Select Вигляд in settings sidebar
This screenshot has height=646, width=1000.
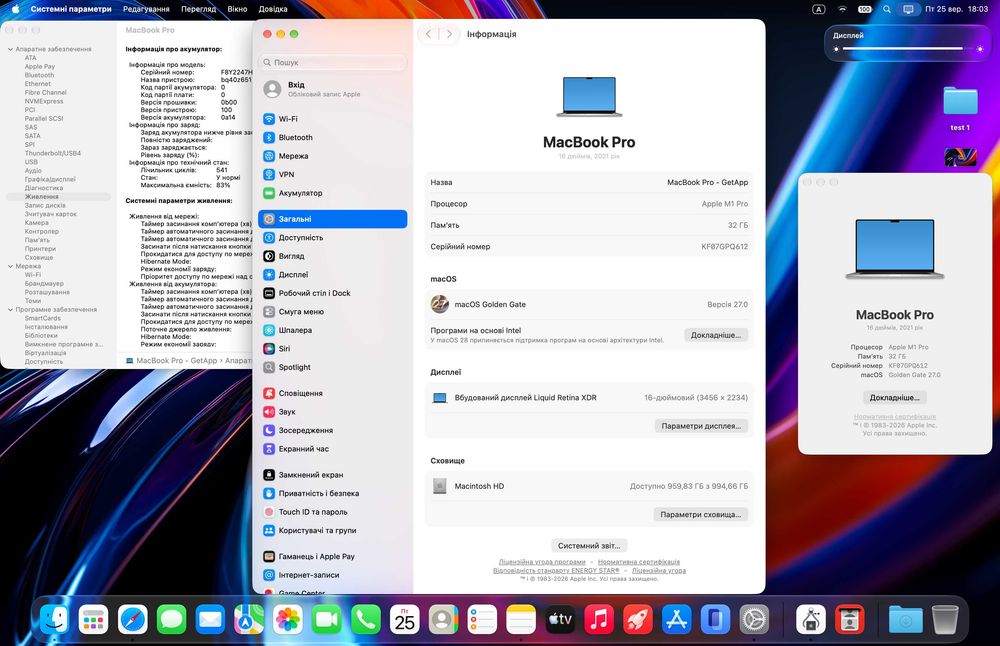pos(332,256)
